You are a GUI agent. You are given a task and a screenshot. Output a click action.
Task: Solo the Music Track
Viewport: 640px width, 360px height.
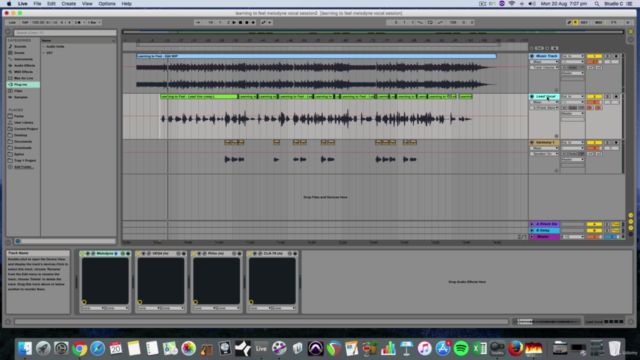[607, 56]
